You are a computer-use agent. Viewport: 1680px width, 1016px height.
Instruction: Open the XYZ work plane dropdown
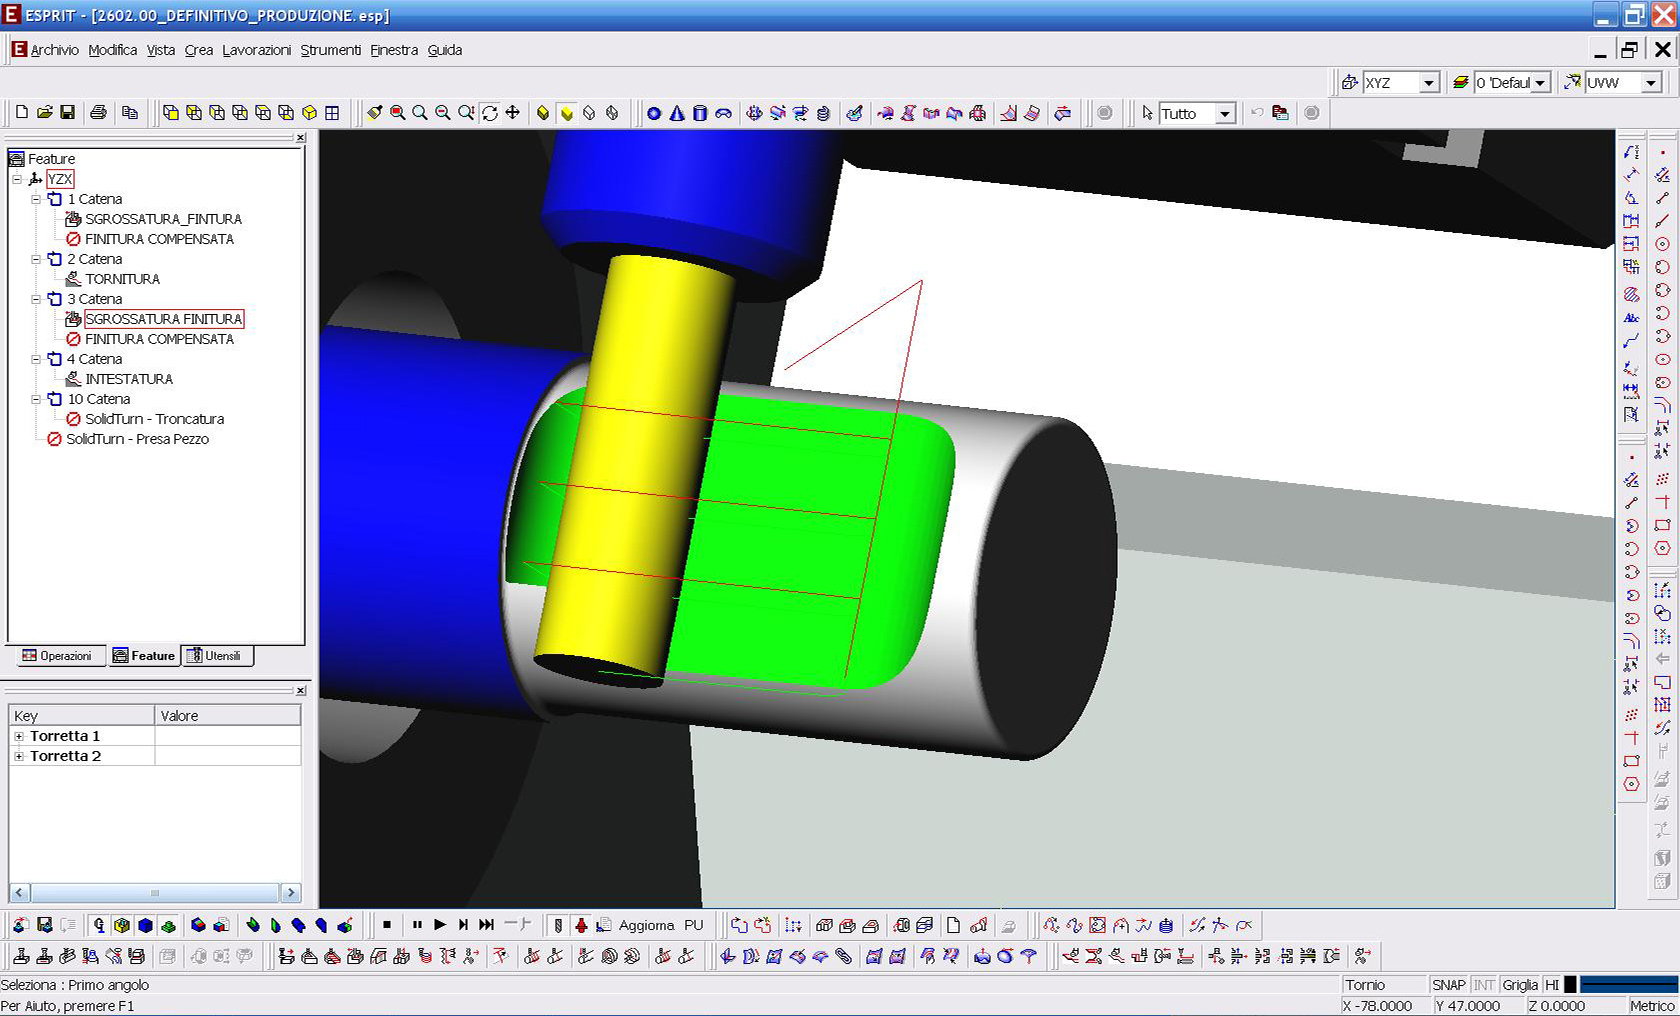(1429, 83)
